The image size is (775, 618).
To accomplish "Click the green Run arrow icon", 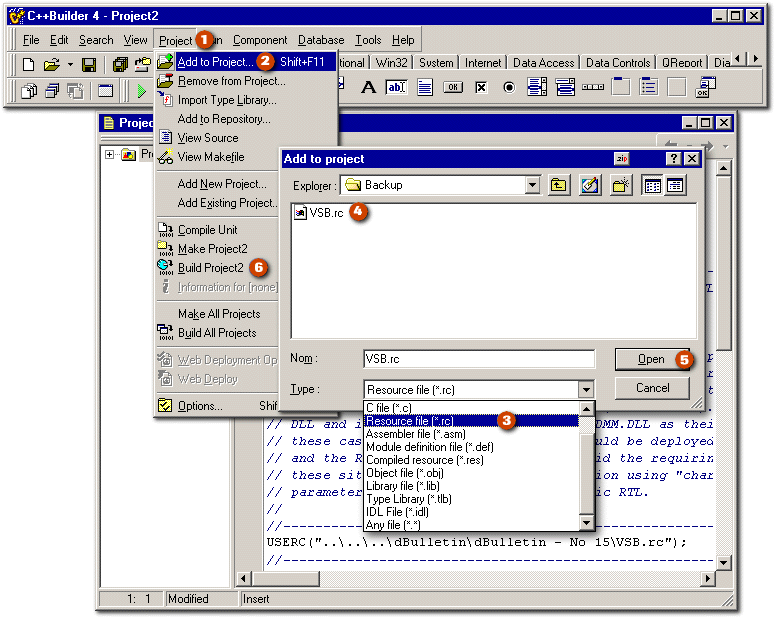I will [142, 91].
